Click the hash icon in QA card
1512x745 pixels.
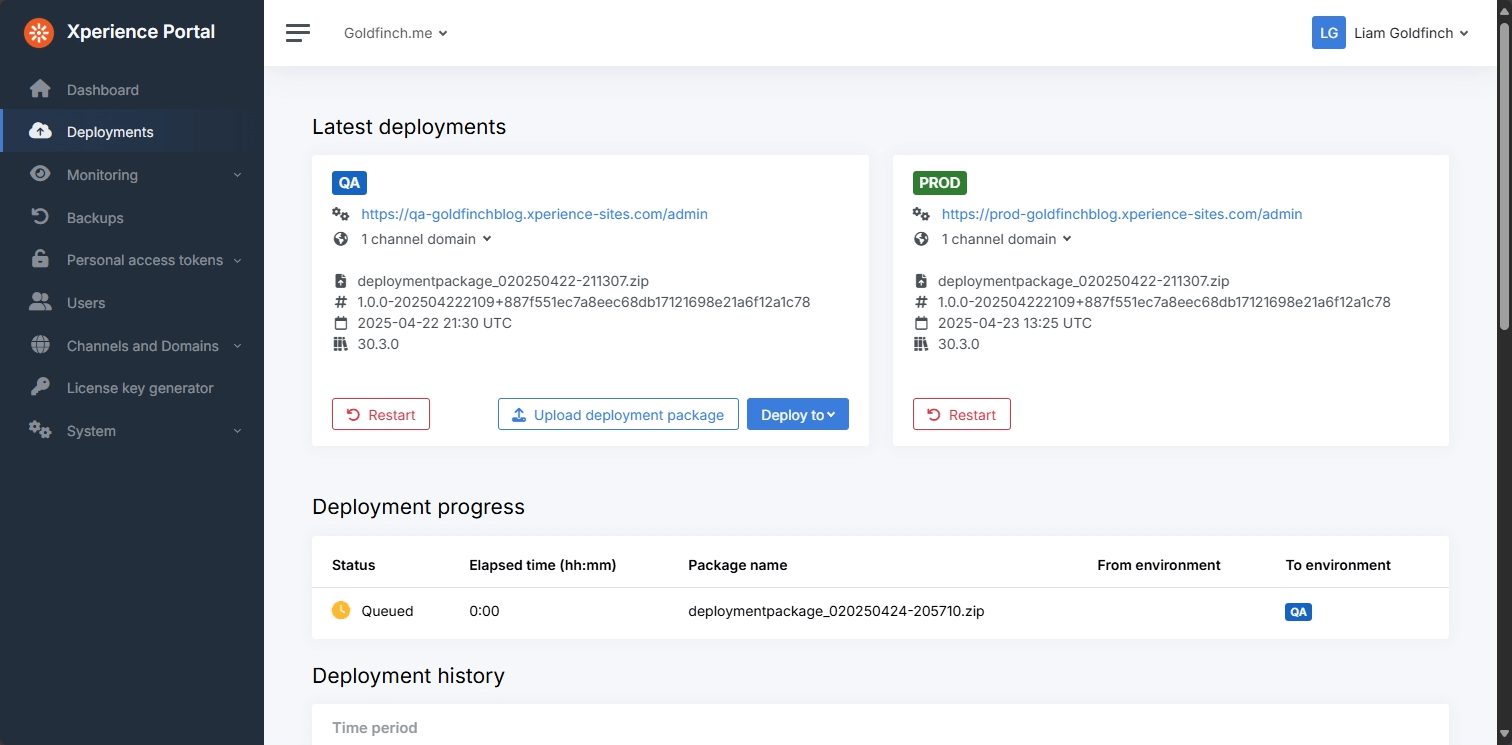341,302
